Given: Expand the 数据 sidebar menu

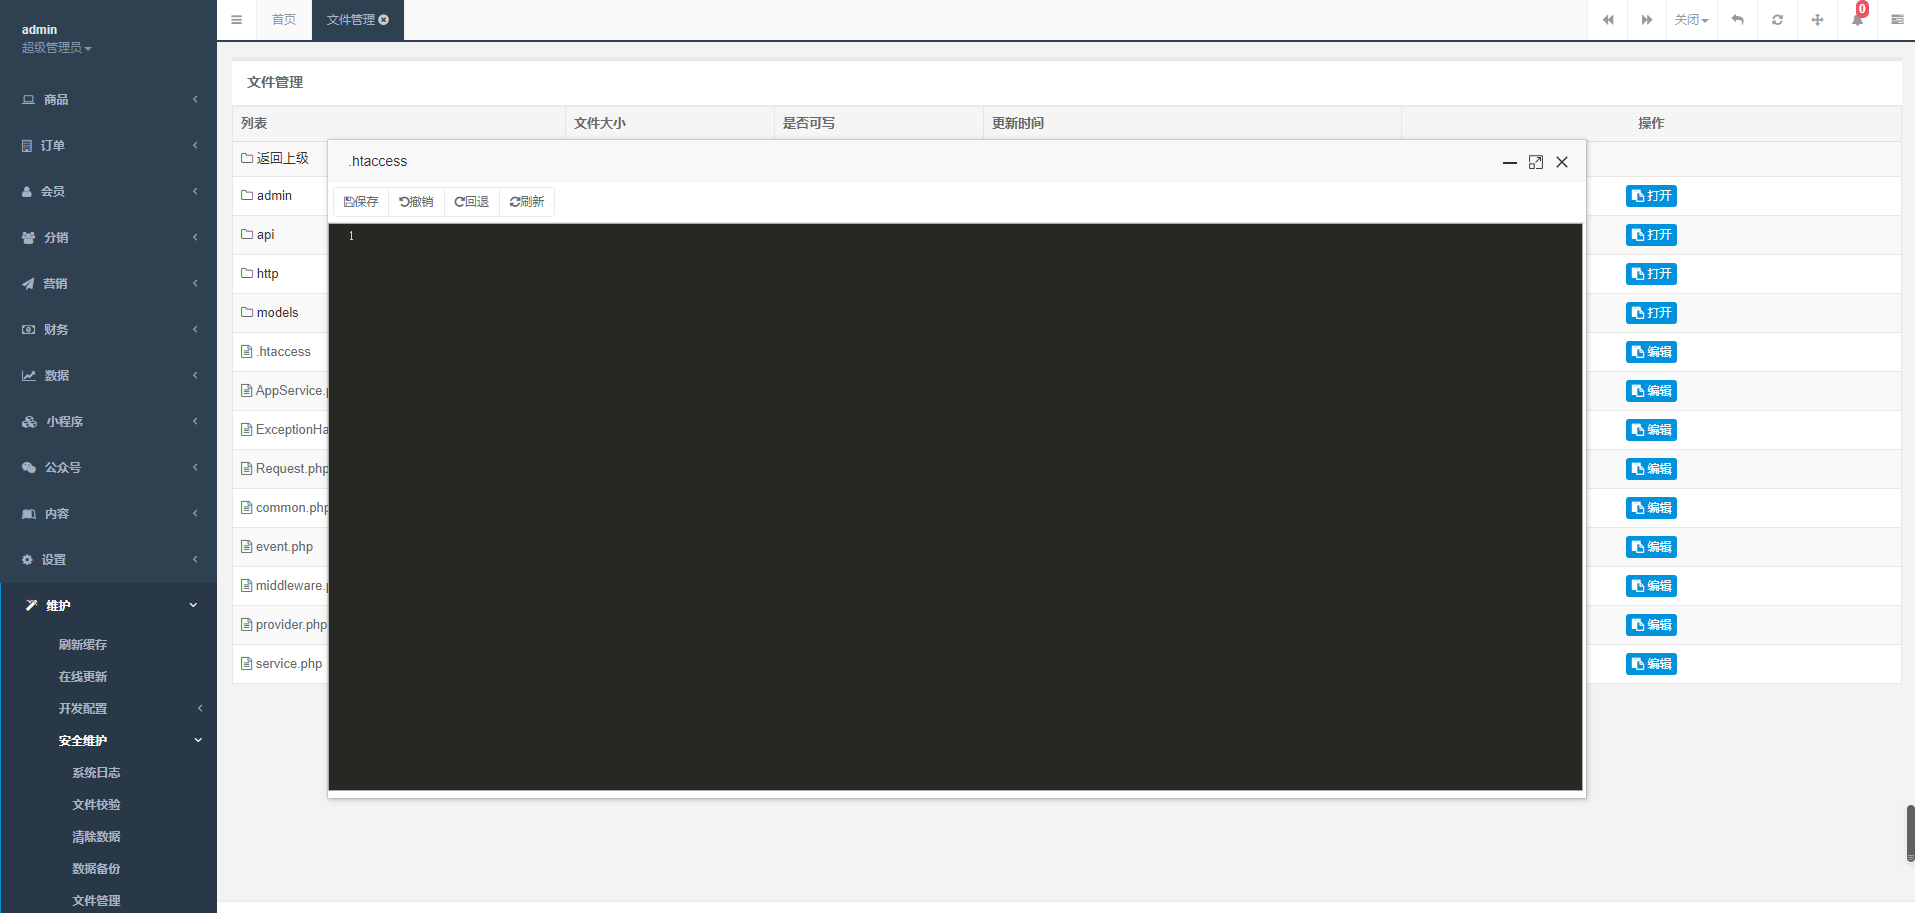Looking at the screenshot, I should coord(108,375).
